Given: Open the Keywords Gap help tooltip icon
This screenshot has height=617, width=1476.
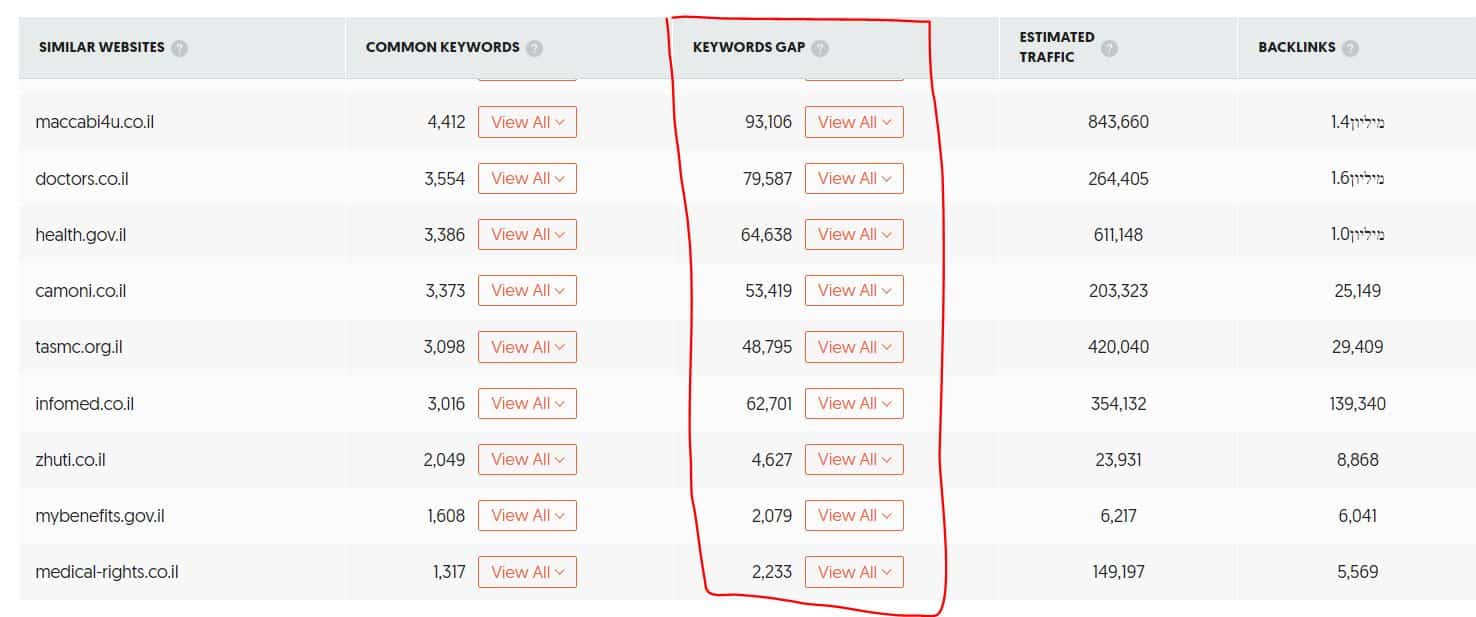Looking at the screenshot, I should click(820, 48).
